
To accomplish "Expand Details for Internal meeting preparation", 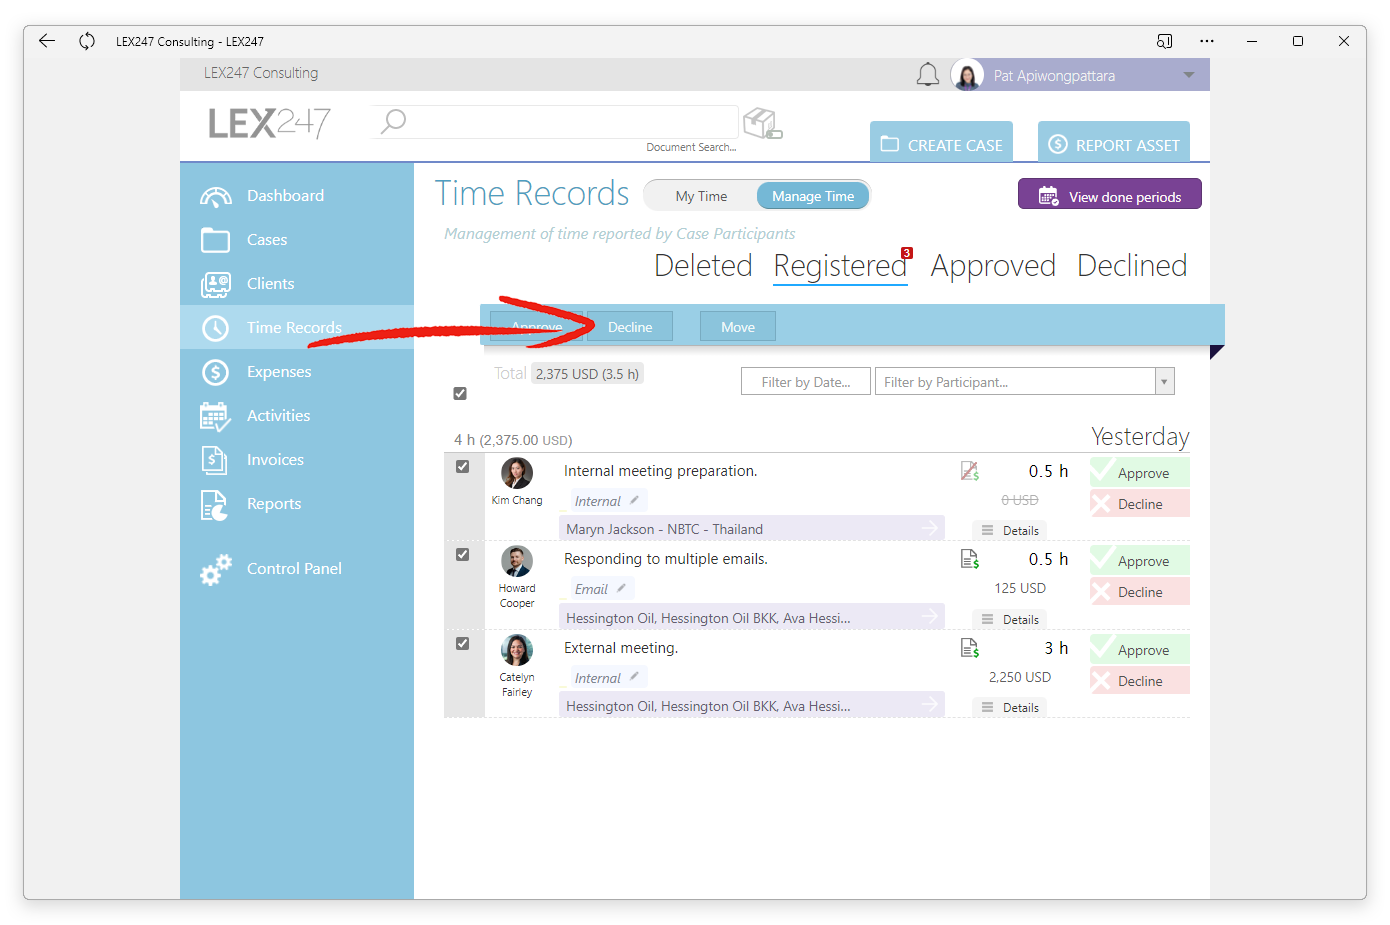I will (x=1010, y=530).
